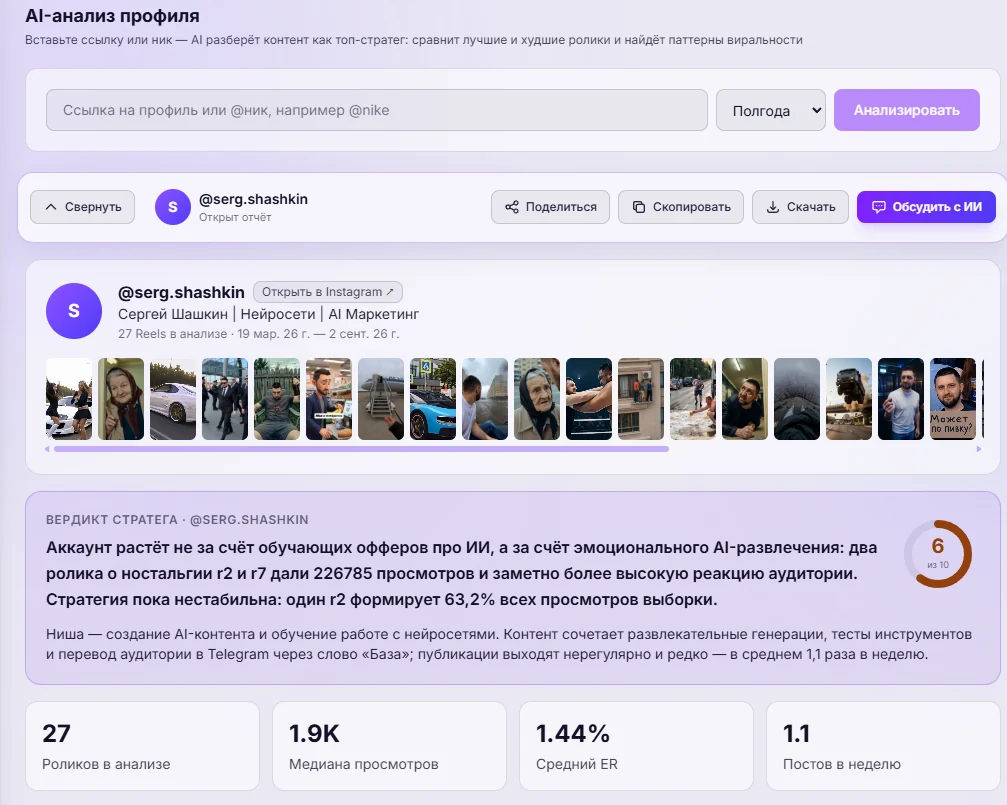Click the 27 Reels в анализе date line
Viewport: 1007px width, 805px height.
[x=258, y=334]
